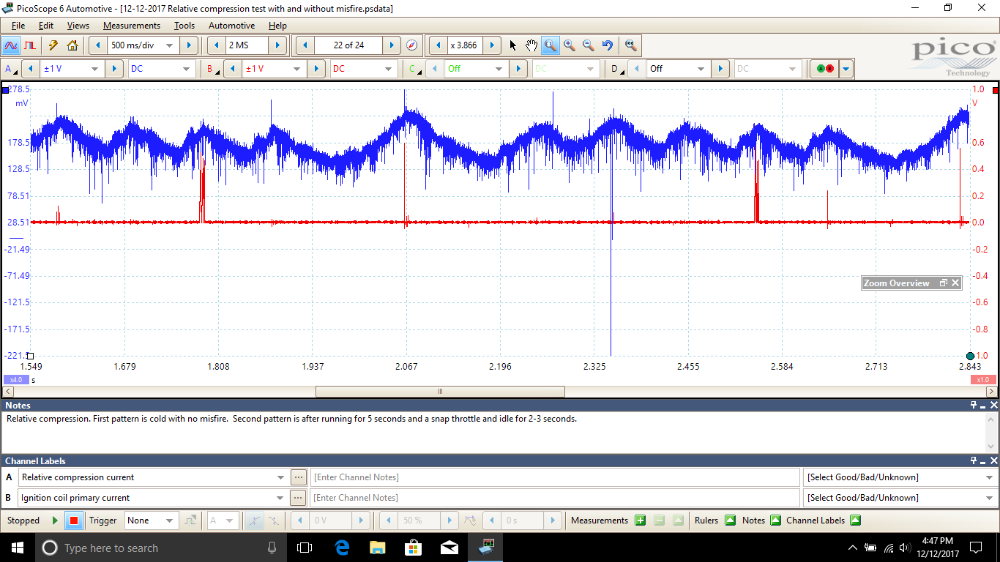The height and width of the screenshot is (562, 1000).
Task: Click the auto setup lightning icon
Action: [53, 45]
